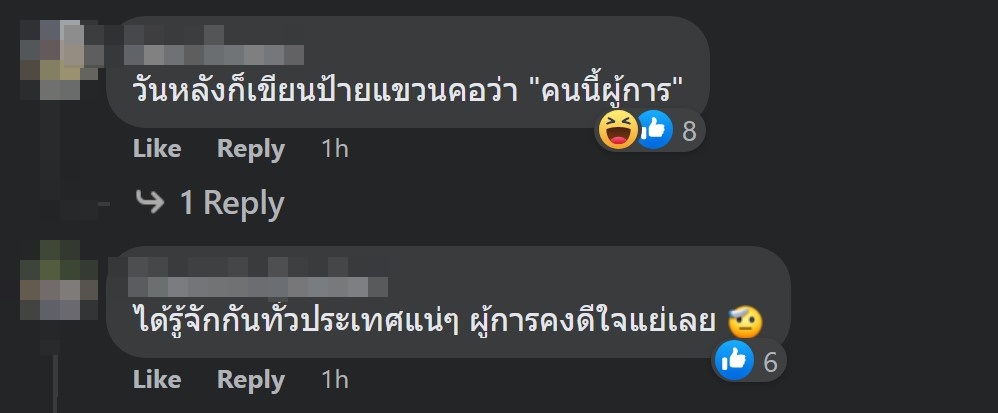
Task: Open the 1h timestamp of the first comment
Action: coord(335,149)
